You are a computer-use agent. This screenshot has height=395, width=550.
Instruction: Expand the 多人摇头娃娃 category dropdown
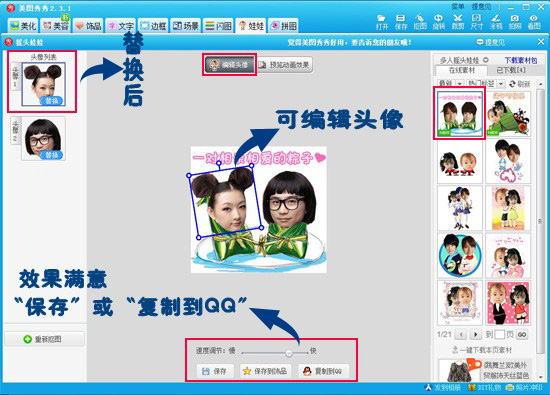[486, 60]
